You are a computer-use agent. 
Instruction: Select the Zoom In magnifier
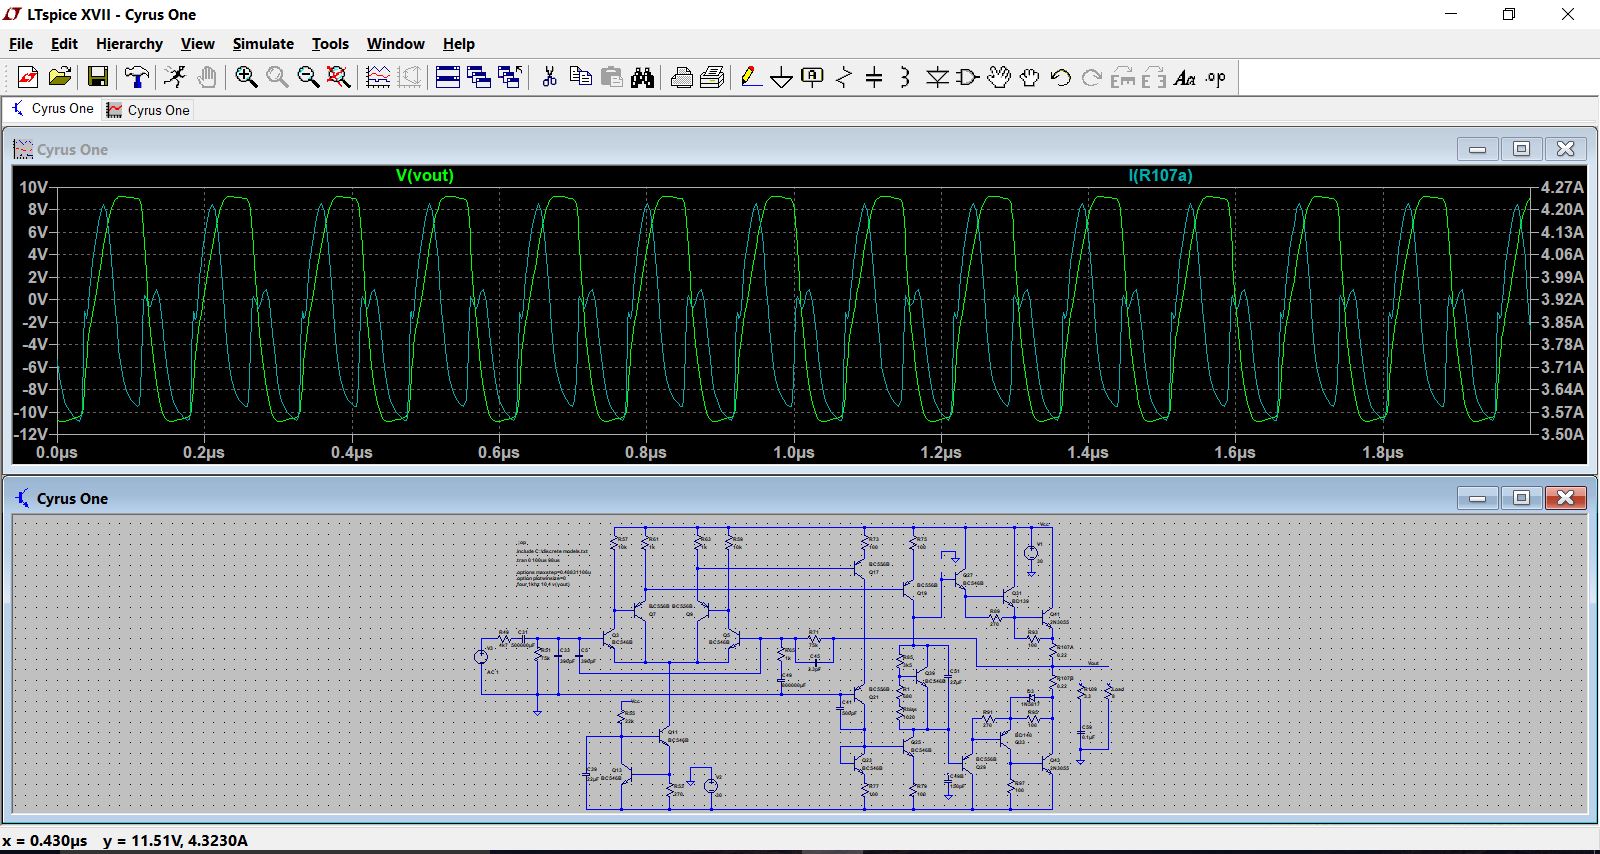[246, 77]
